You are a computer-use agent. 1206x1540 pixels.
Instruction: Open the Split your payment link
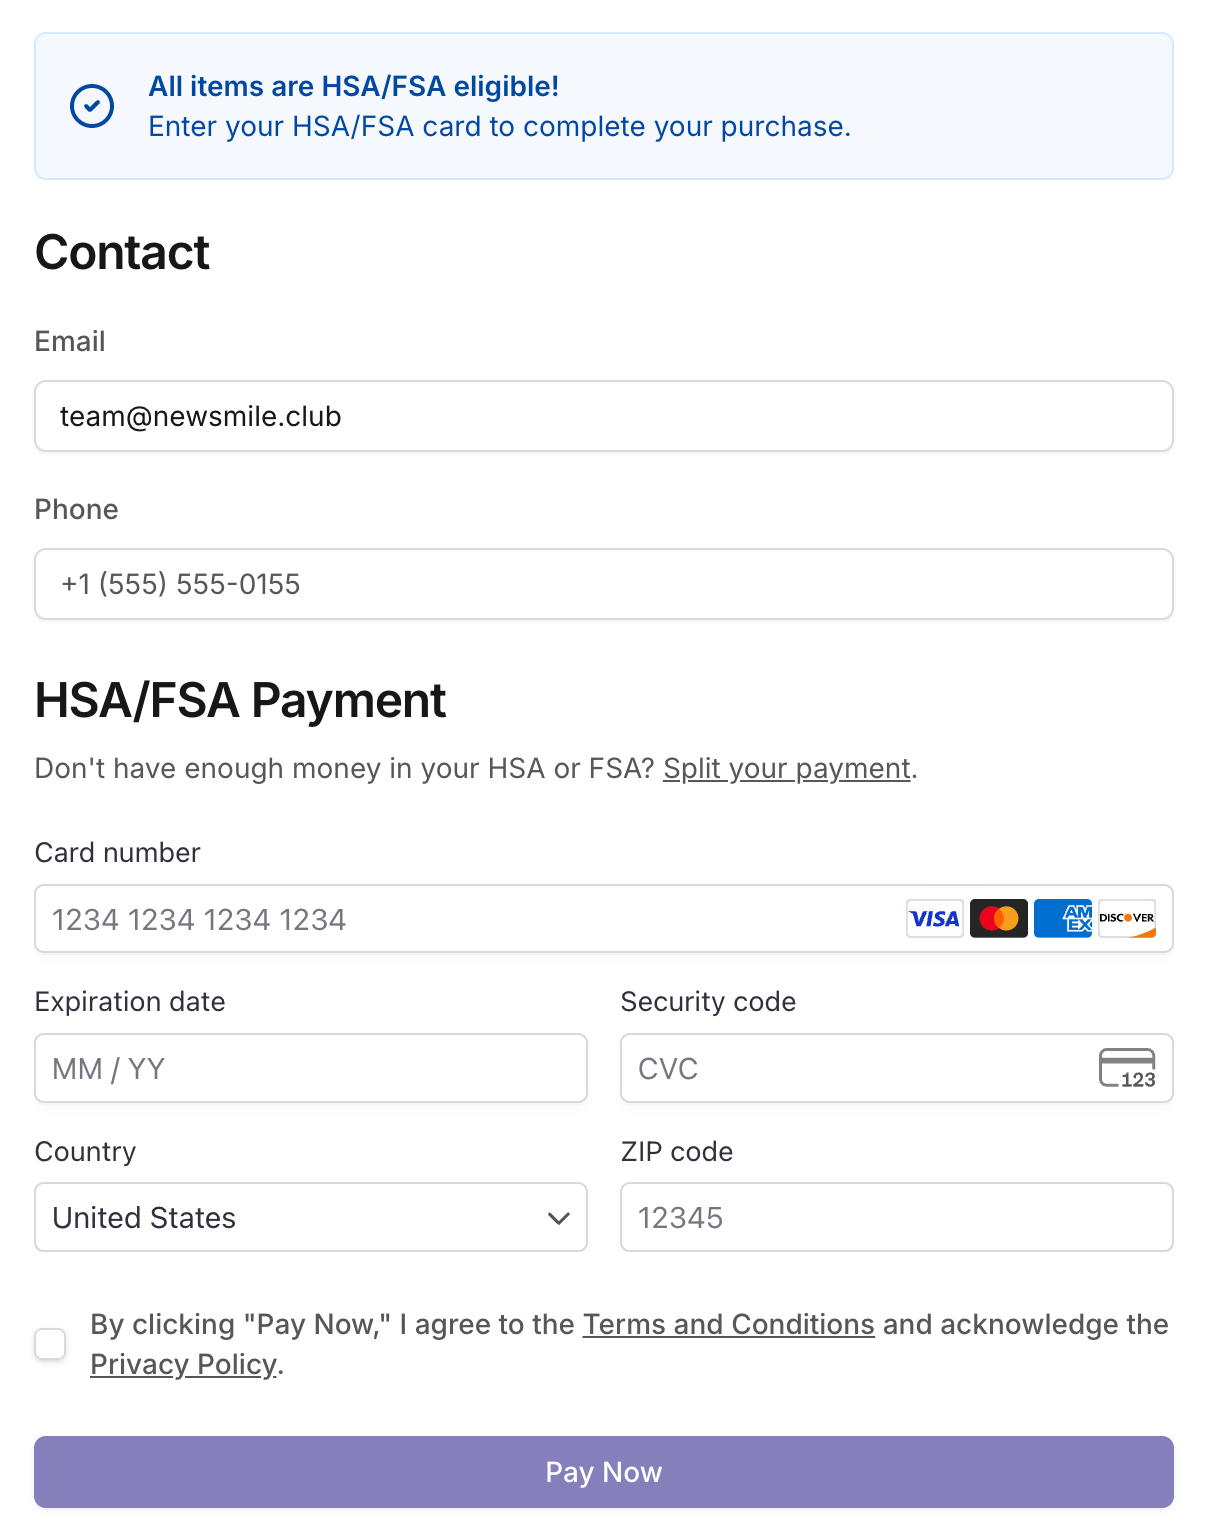tap(786, 768)
